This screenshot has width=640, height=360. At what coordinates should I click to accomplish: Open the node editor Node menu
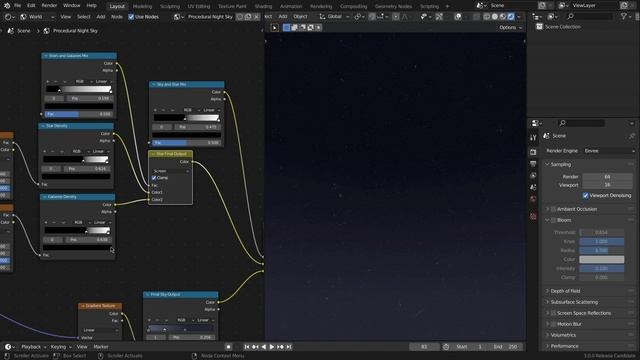(117, 17)
